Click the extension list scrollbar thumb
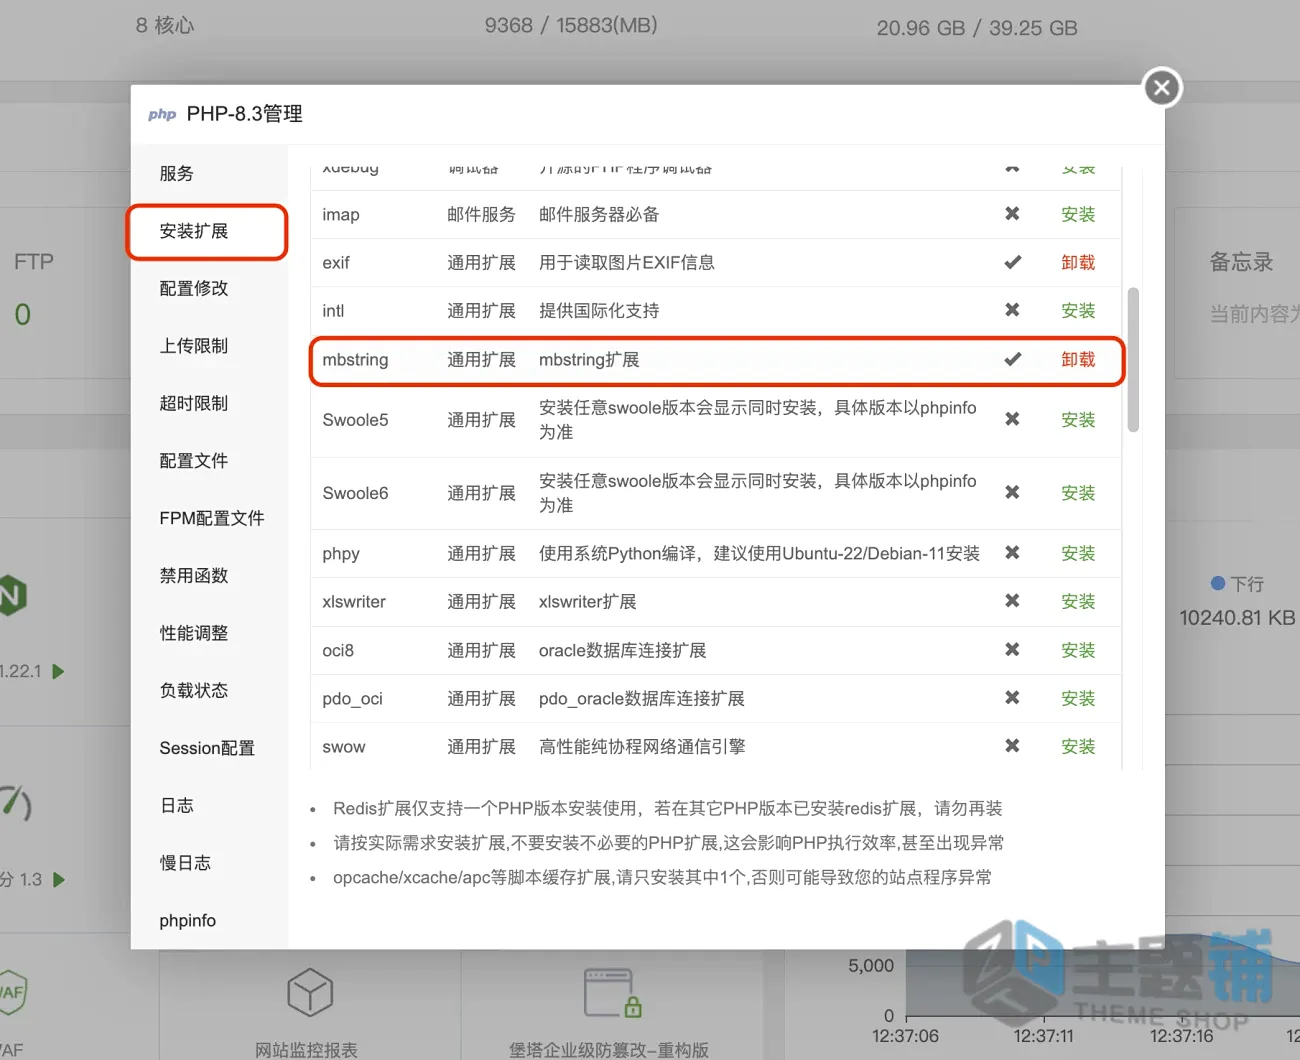This screenshot has height=1060, width=1300. point(1133,360)
